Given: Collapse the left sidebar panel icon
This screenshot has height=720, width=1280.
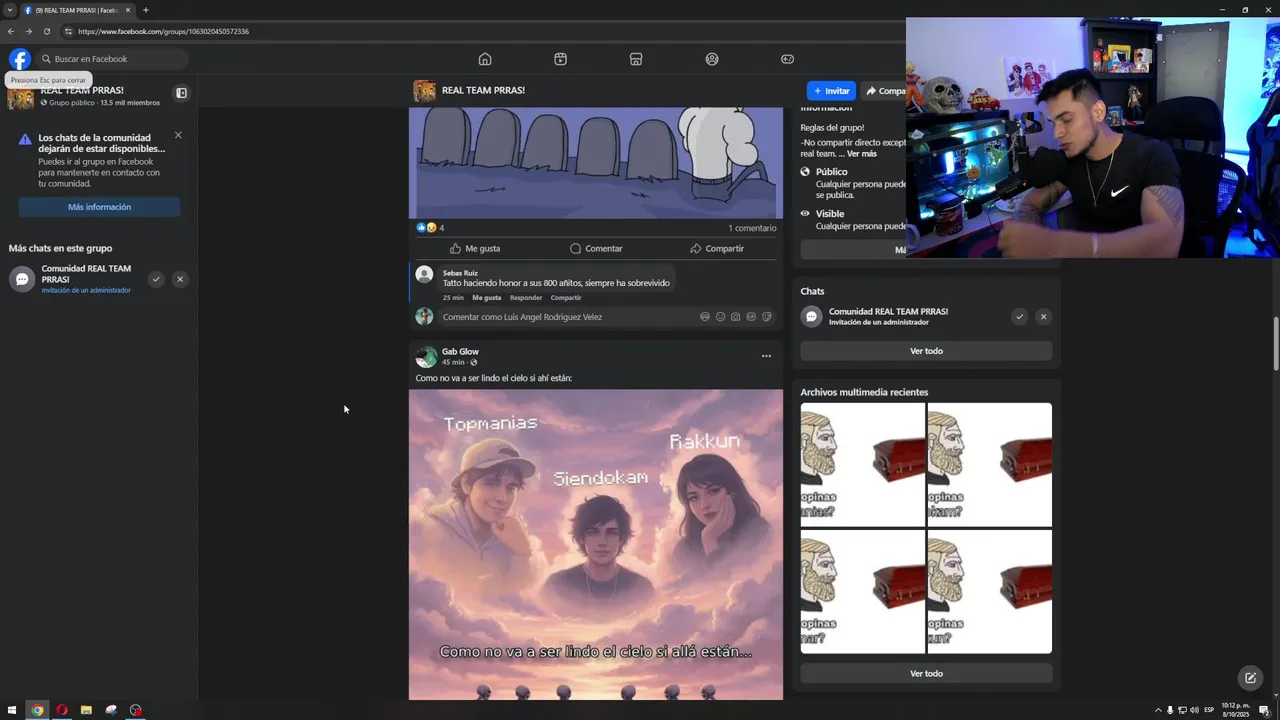Looking at the screenshot, I should (x=181, y=93).
